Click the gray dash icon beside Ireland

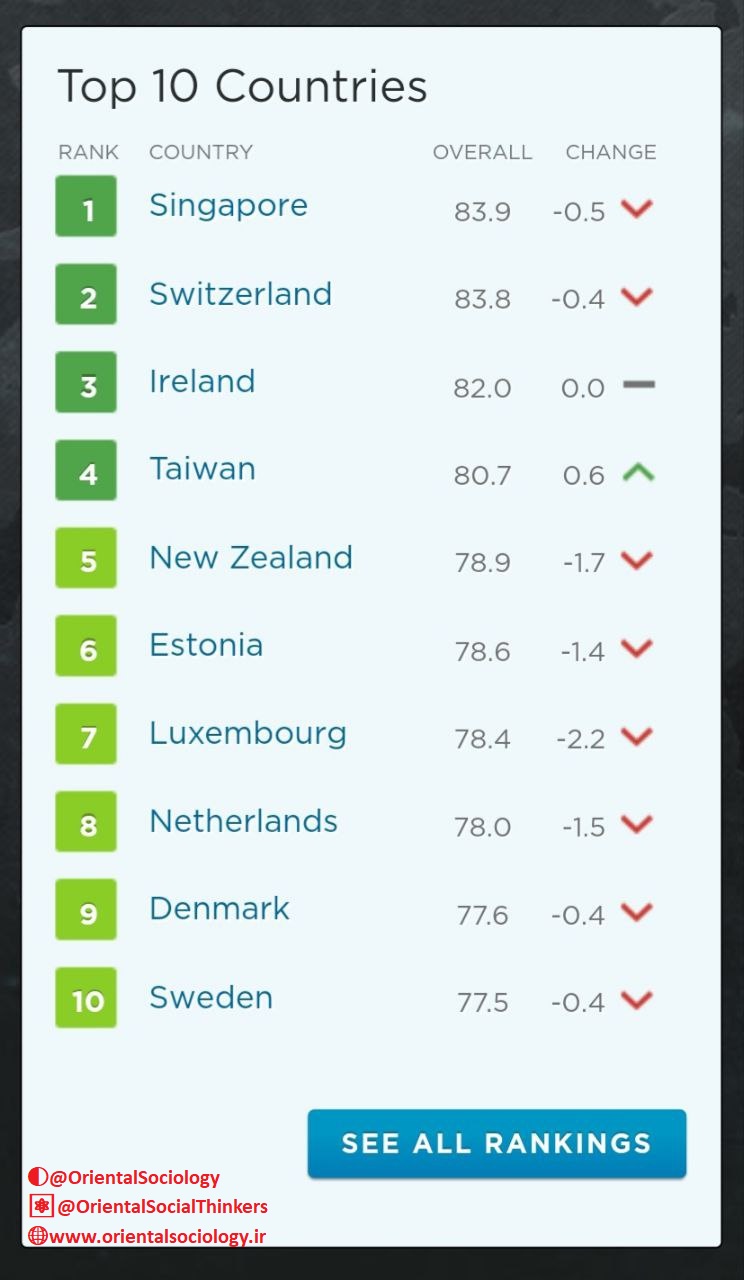pos(639,384)
